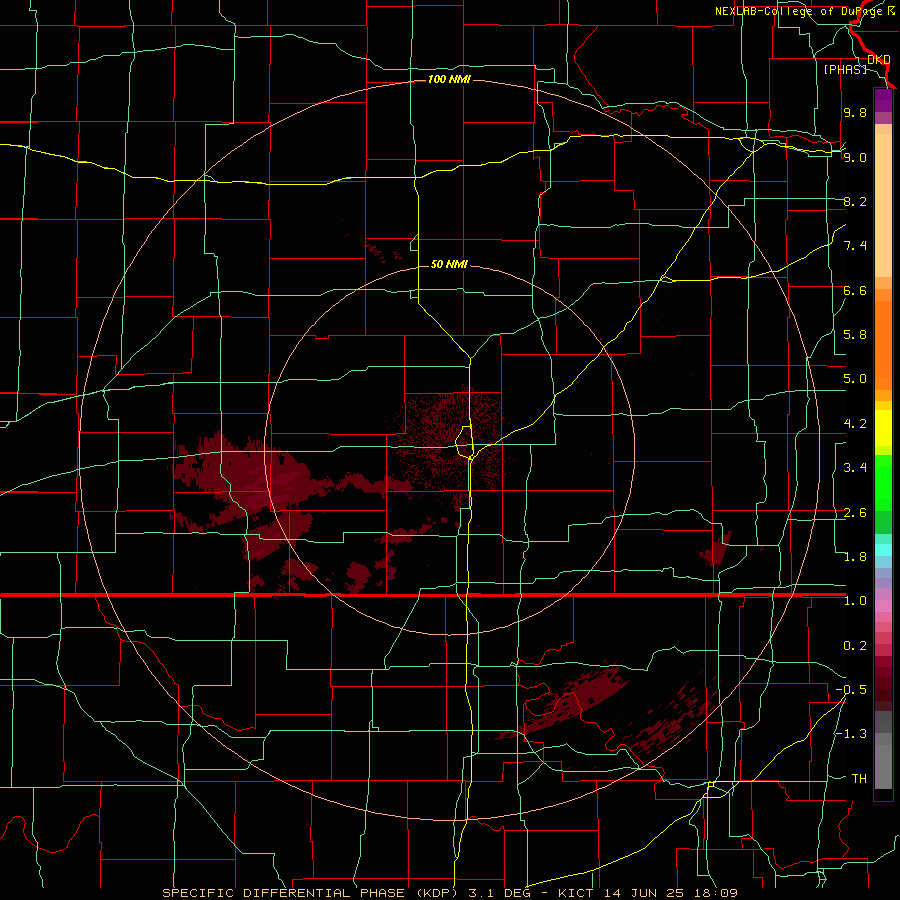Click the cyan segment of the color bar

pyautogui.click(x=883, y=550)
